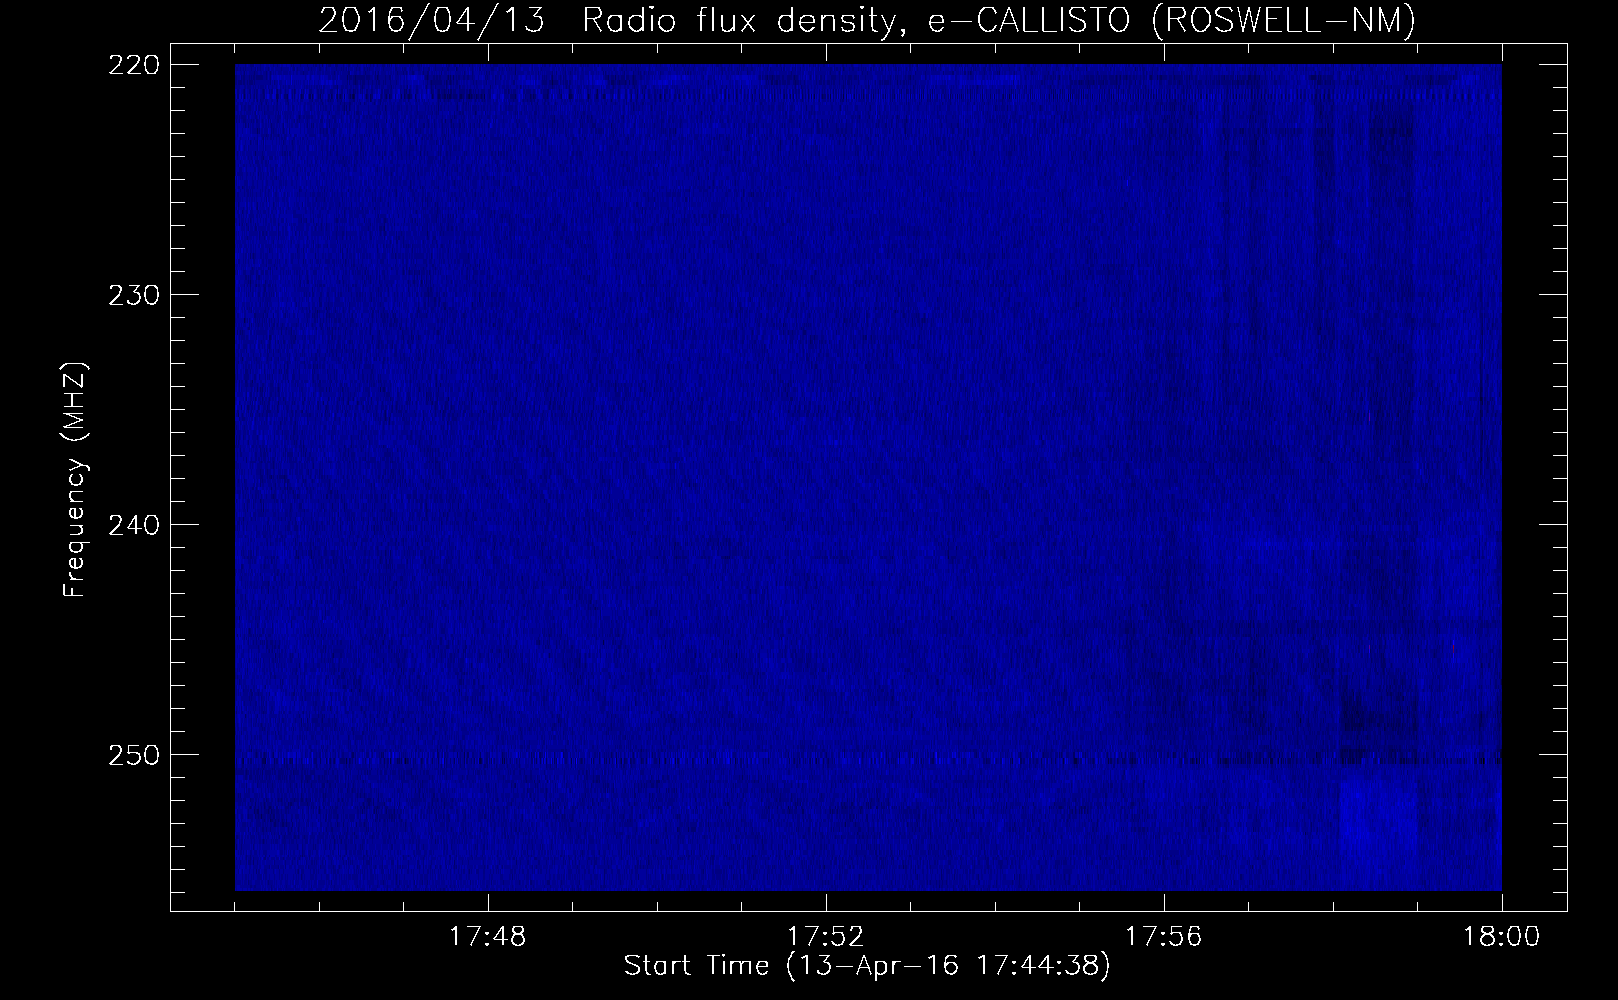The width and height of the screenshot is (1618, 1000).
Task: Click the 18:00 time tick label
Action: coord(1503,937)
